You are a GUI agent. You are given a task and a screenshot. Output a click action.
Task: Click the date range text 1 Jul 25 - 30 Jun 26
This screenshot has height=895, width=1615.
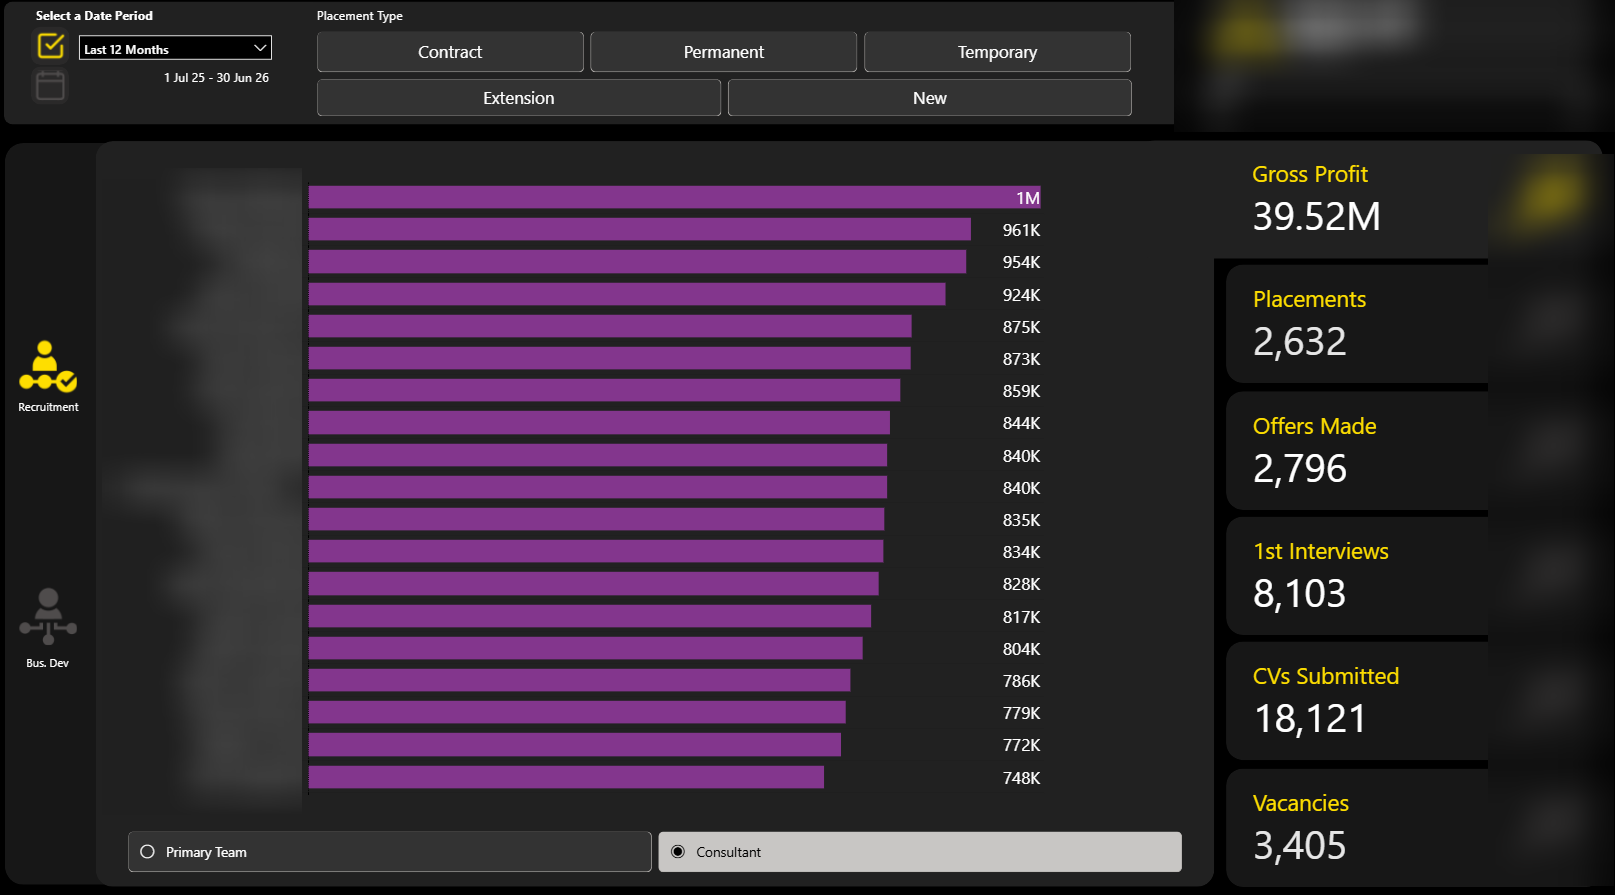[x=216, y=78]
